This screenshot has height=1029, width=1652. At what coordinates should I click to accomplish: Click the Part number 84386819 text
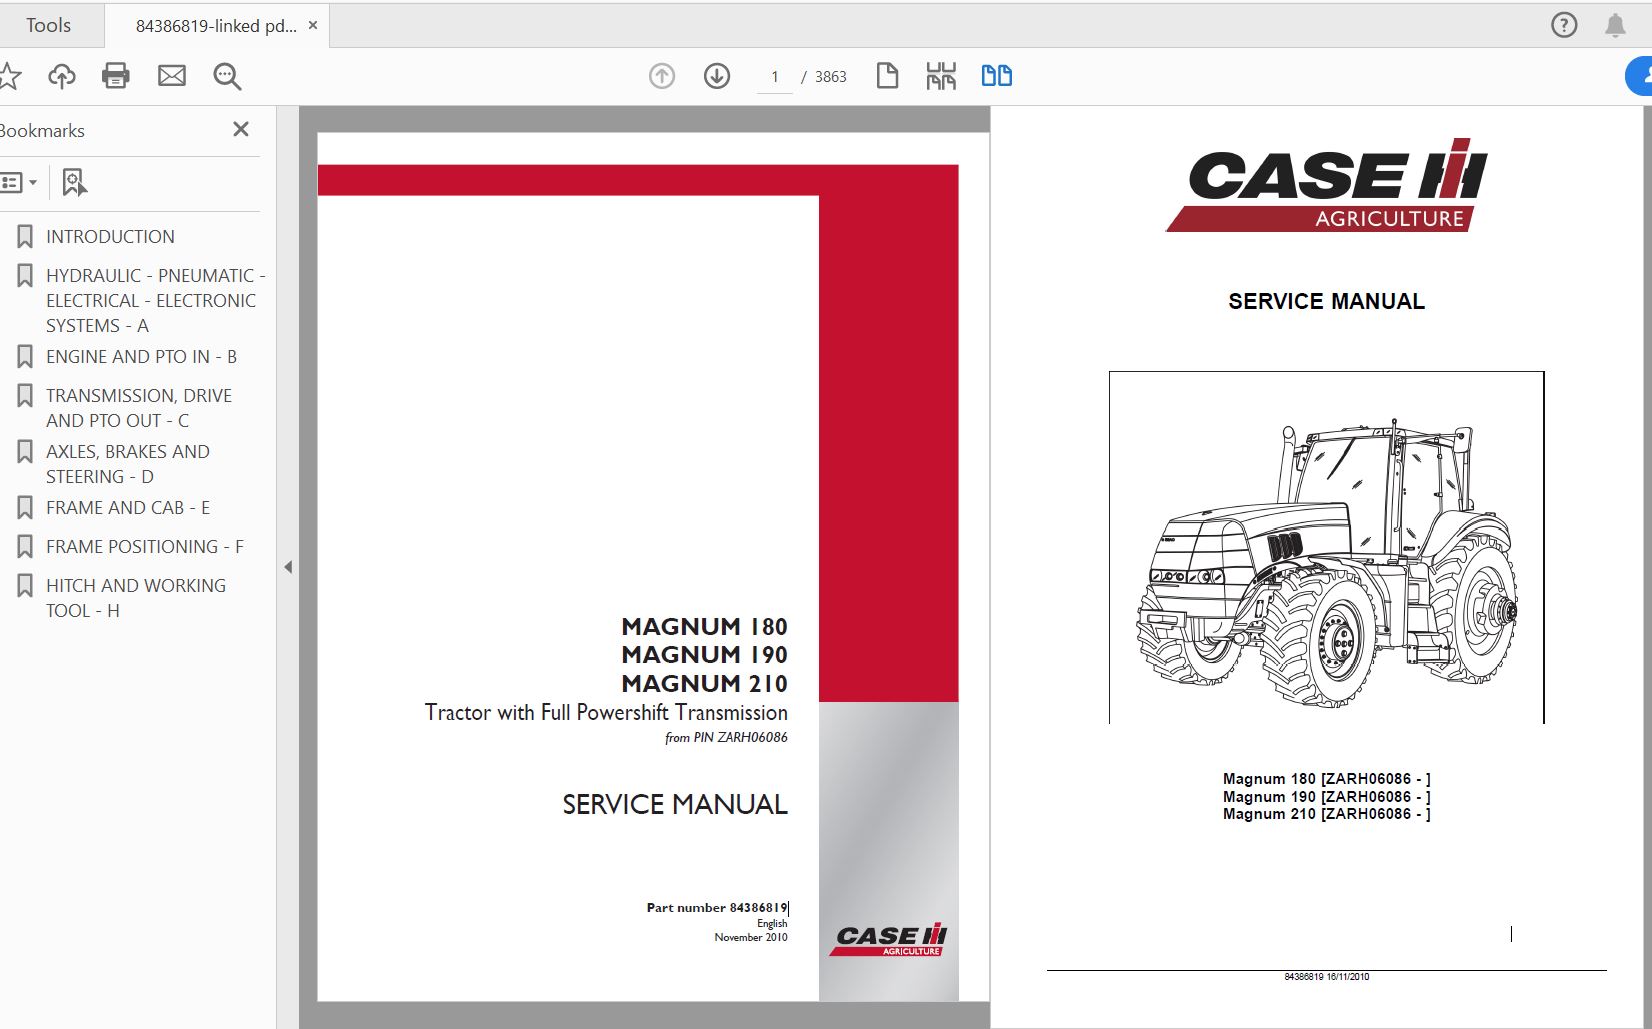(x=717, y=908)
